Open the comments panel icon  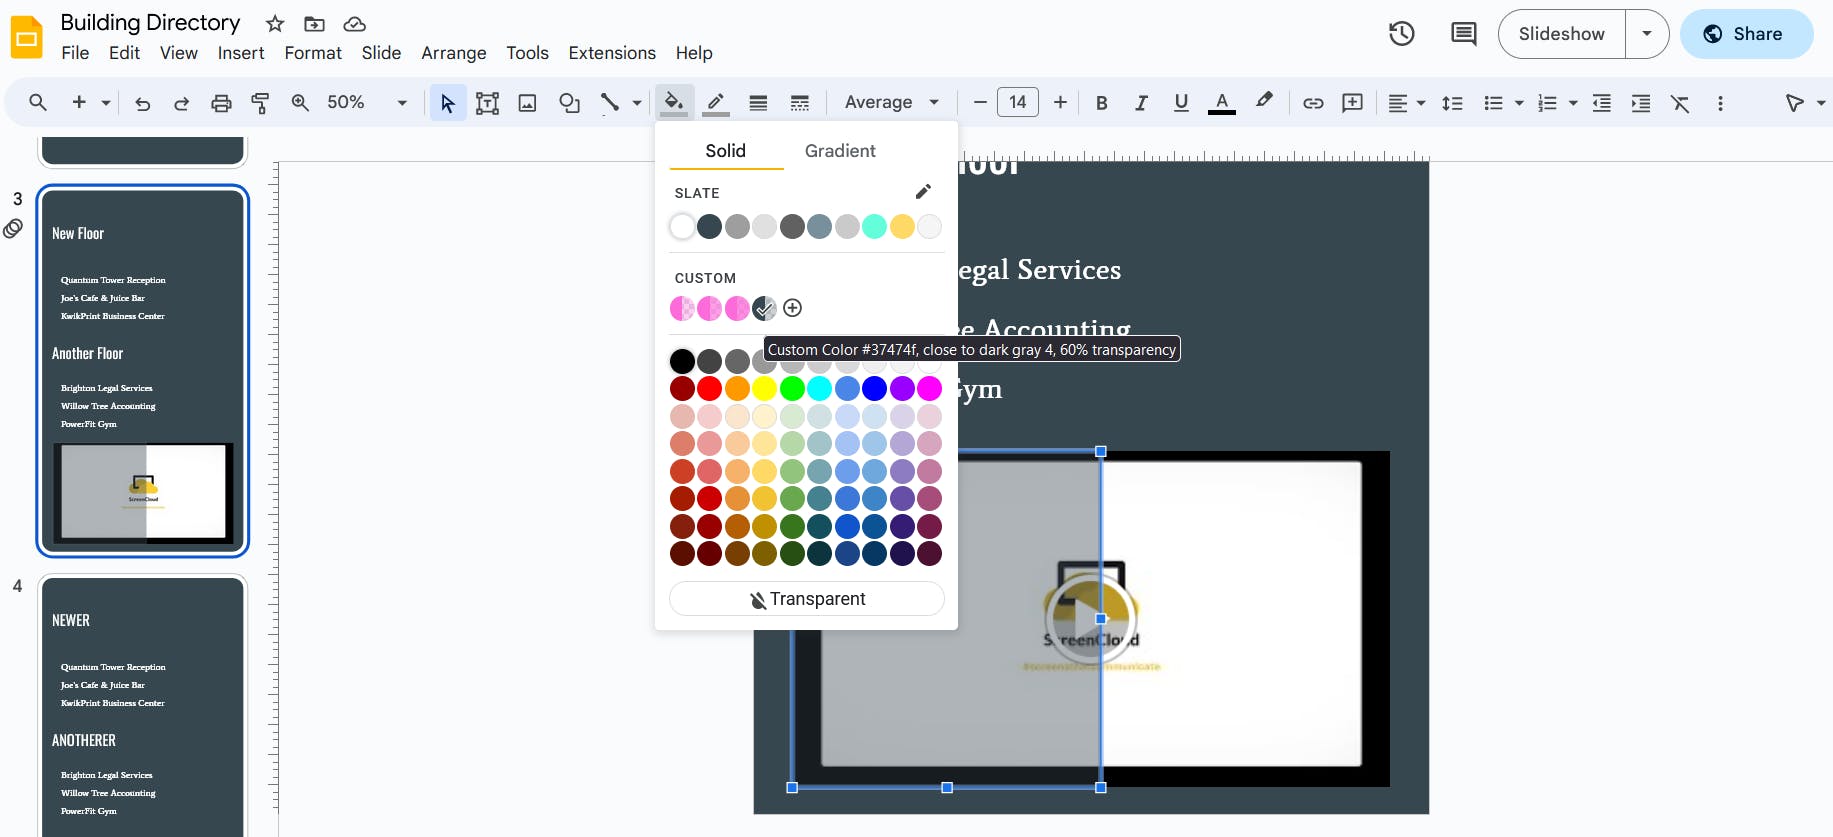(x=1463, y=34)
